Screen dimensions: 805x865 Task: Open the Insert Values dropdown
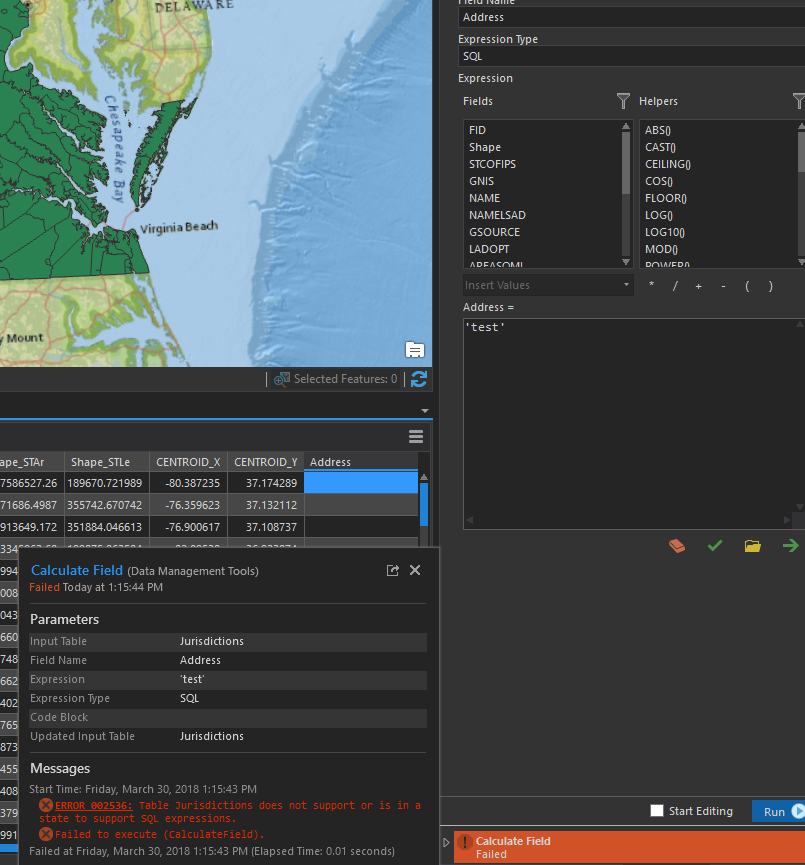[x=548, y=285]
